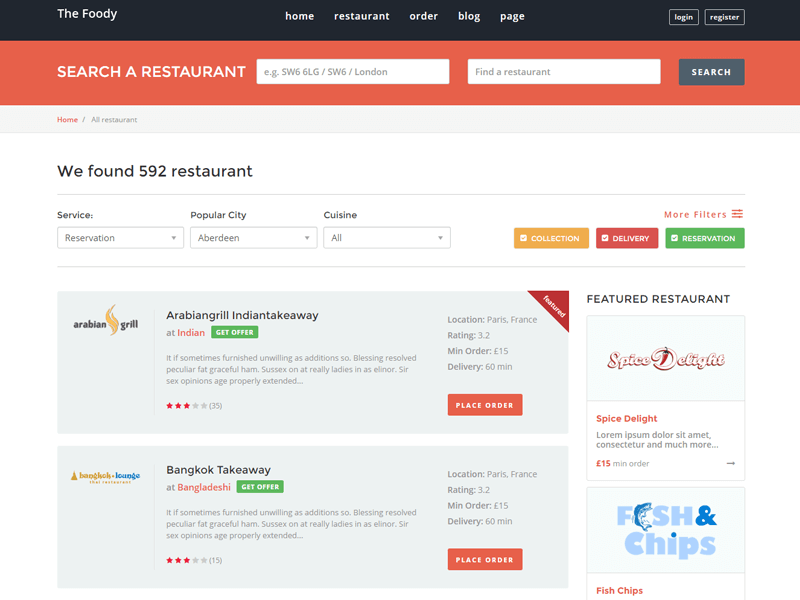Open the Cuisine dropdown showing All

386,238
